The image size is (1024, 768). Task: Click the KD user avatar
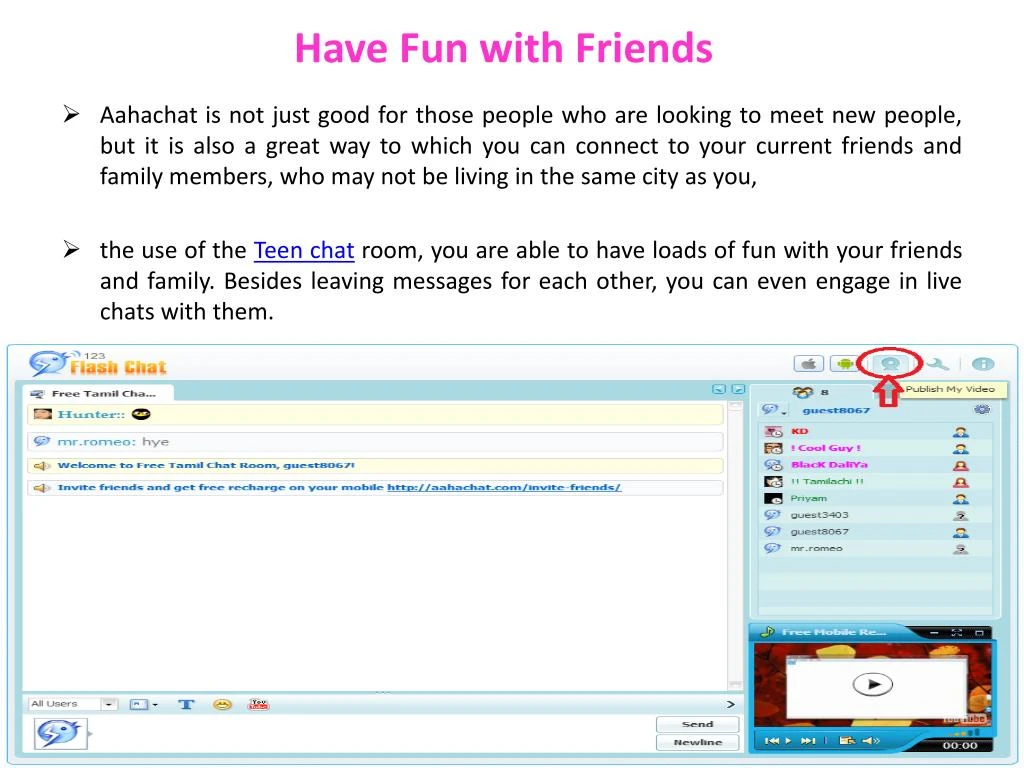(773, 431)
